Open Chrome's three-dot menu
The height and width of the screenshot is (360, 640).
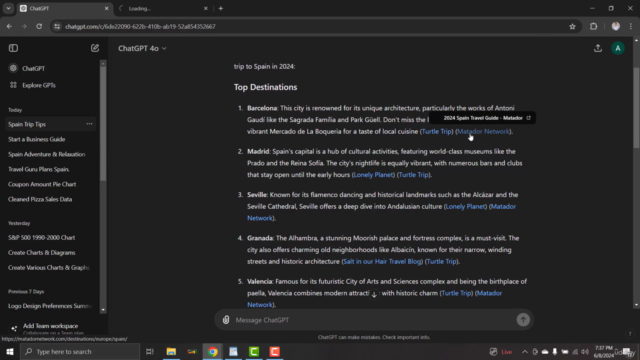(631, 27)
